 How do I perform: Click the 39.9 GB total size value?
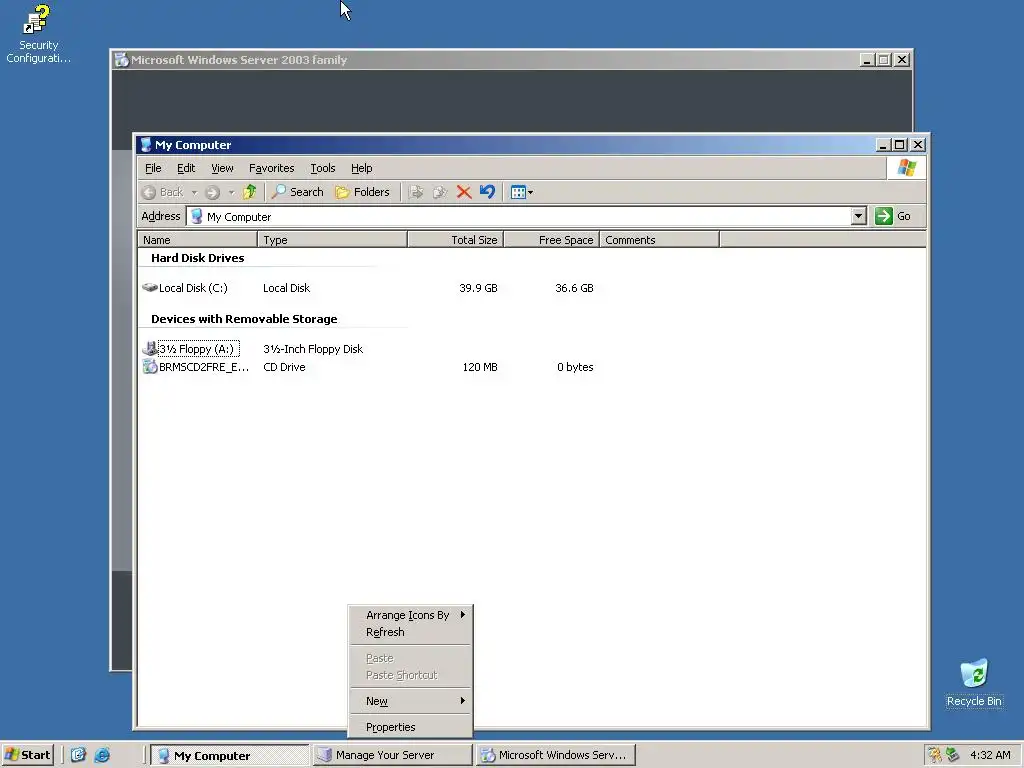tap(478, 288)
